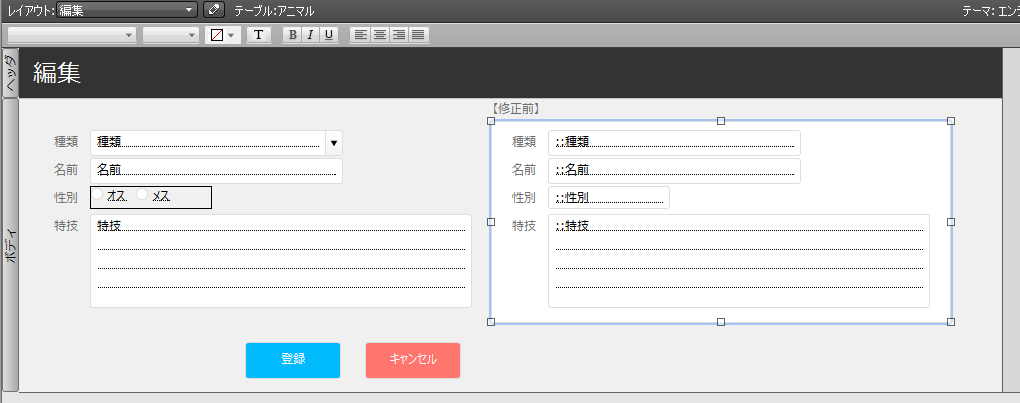
Task: Align text center
Action: pyautogui.click(x=379, y=35)
